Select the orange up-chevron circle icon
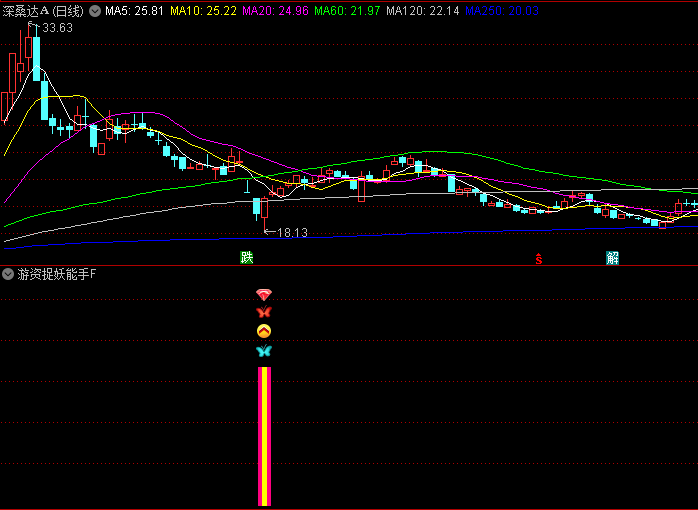Screen dimensions: 698x510 coord(264,331)
